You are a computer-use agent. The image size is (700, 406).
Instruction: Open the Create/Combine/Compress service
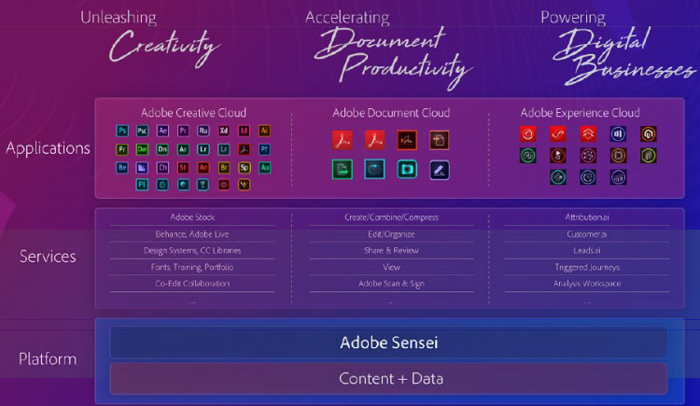click(390, 217)
